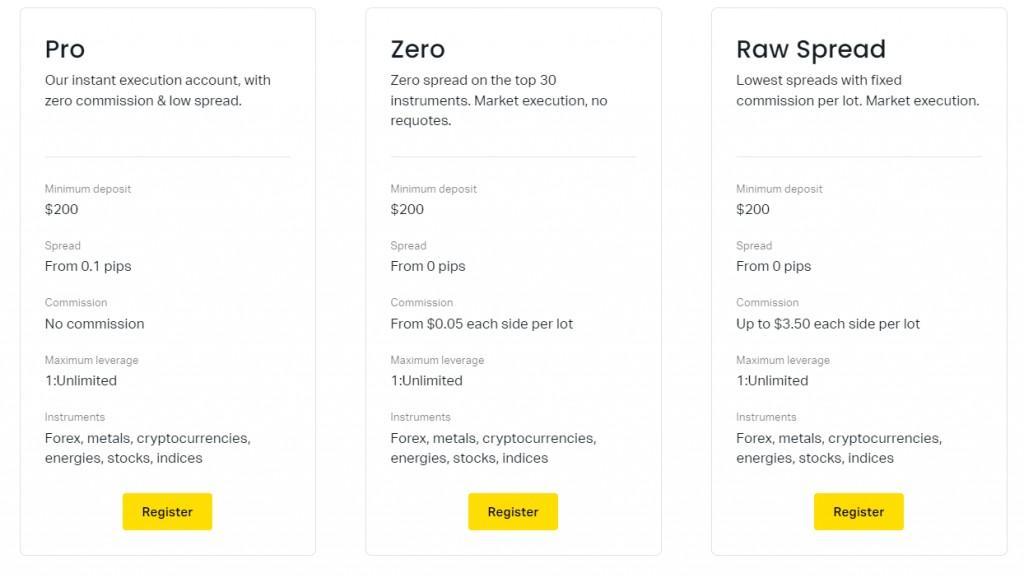Click the Instruments list in Pro card
This screenshot has width=1024, height=578.
tap(147, 448)
